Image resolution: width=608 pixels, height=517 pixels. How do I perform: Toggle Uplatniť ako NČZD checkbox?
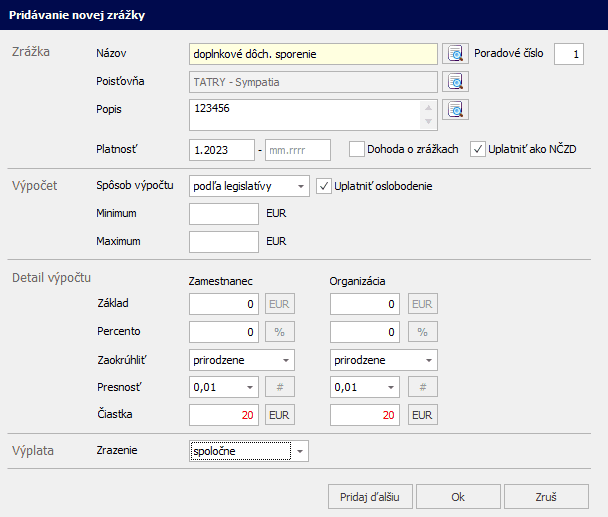pos(478,150)
